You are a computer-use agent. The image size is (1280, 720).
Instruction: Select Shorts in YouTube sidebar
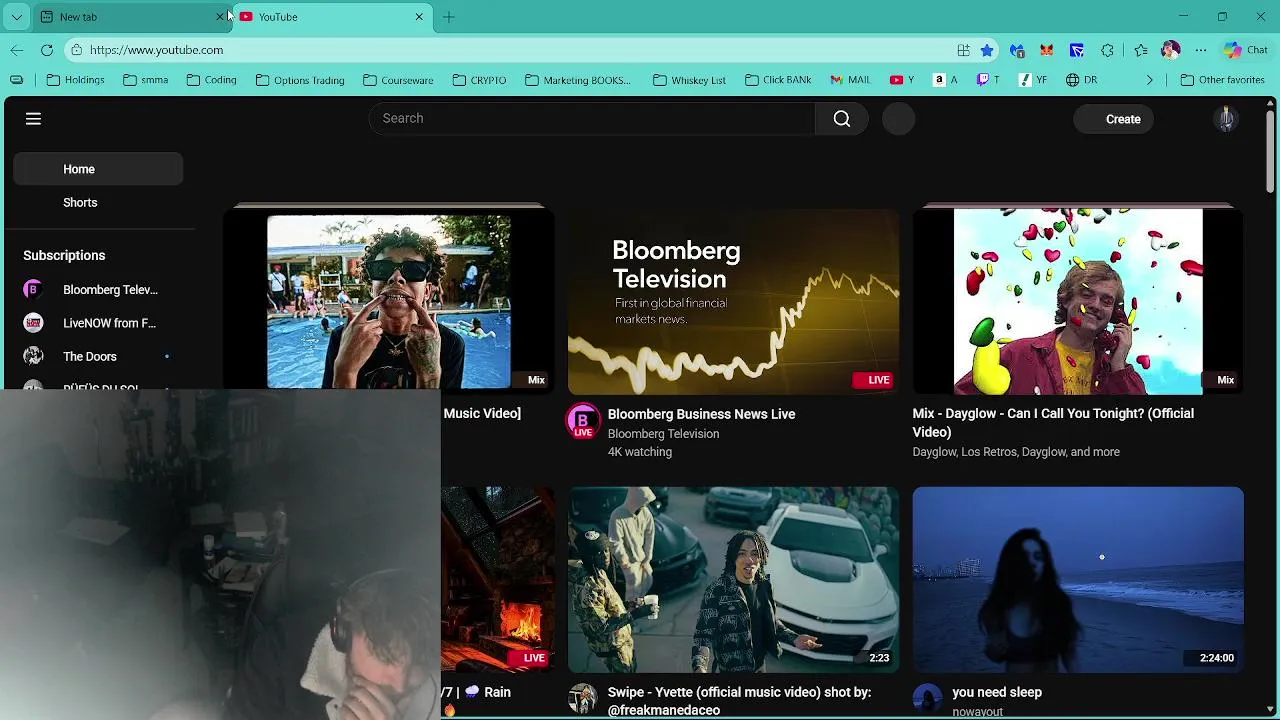click(x=98, y=202)
